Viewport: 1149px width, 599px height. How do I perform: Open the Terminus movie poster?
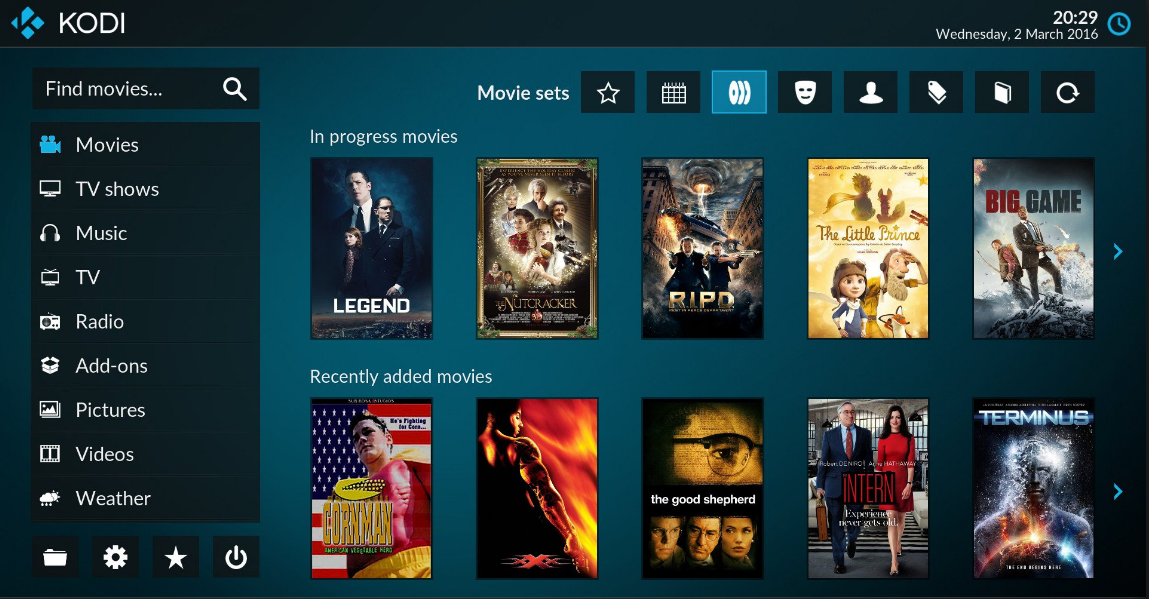[1034, 488]
